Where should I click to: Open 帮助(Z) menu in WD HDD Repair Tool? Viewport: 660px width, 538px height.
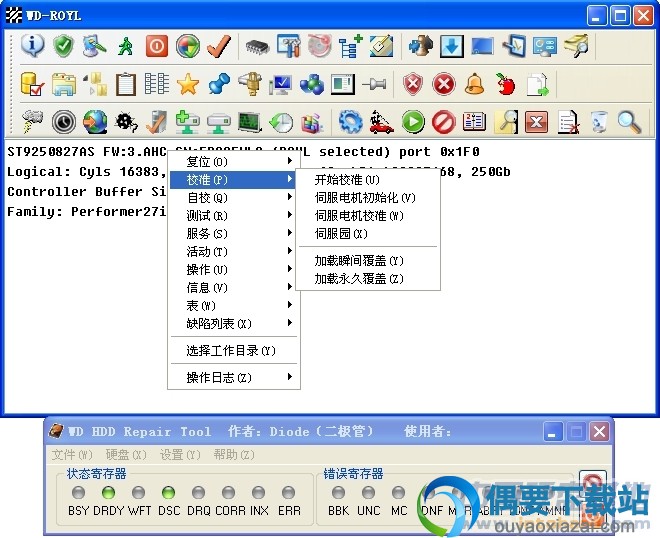point(234,455)
